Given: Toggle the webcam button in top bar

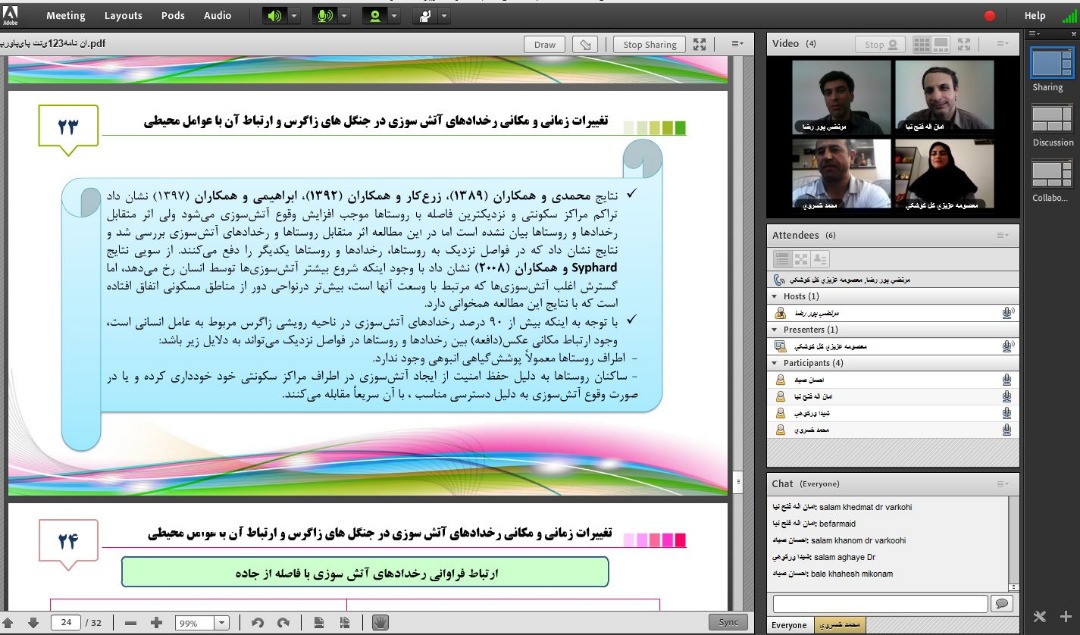Looking at the screenshot, I should [376, 16].
